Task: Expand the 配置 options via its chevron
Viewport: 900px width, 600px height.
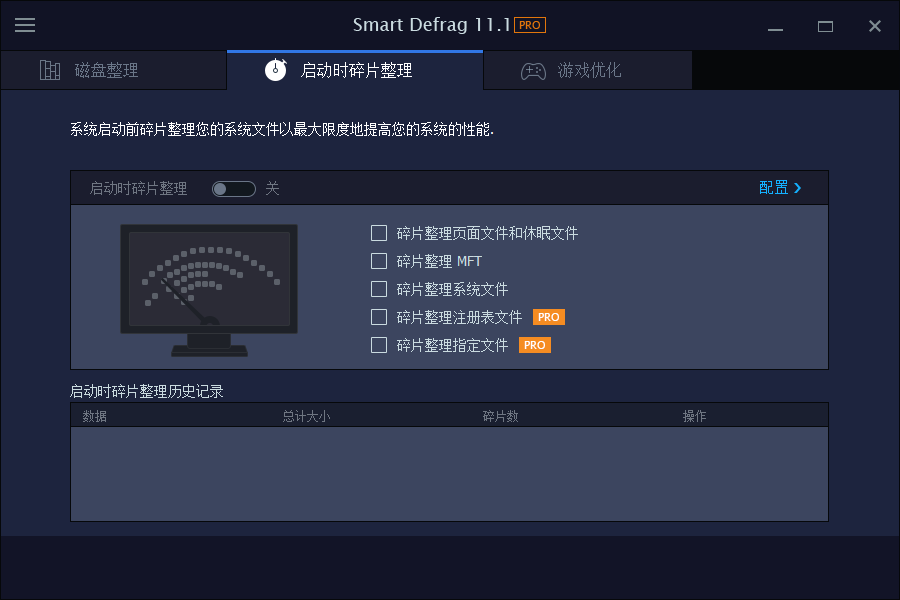Action: tap(796, 188)
